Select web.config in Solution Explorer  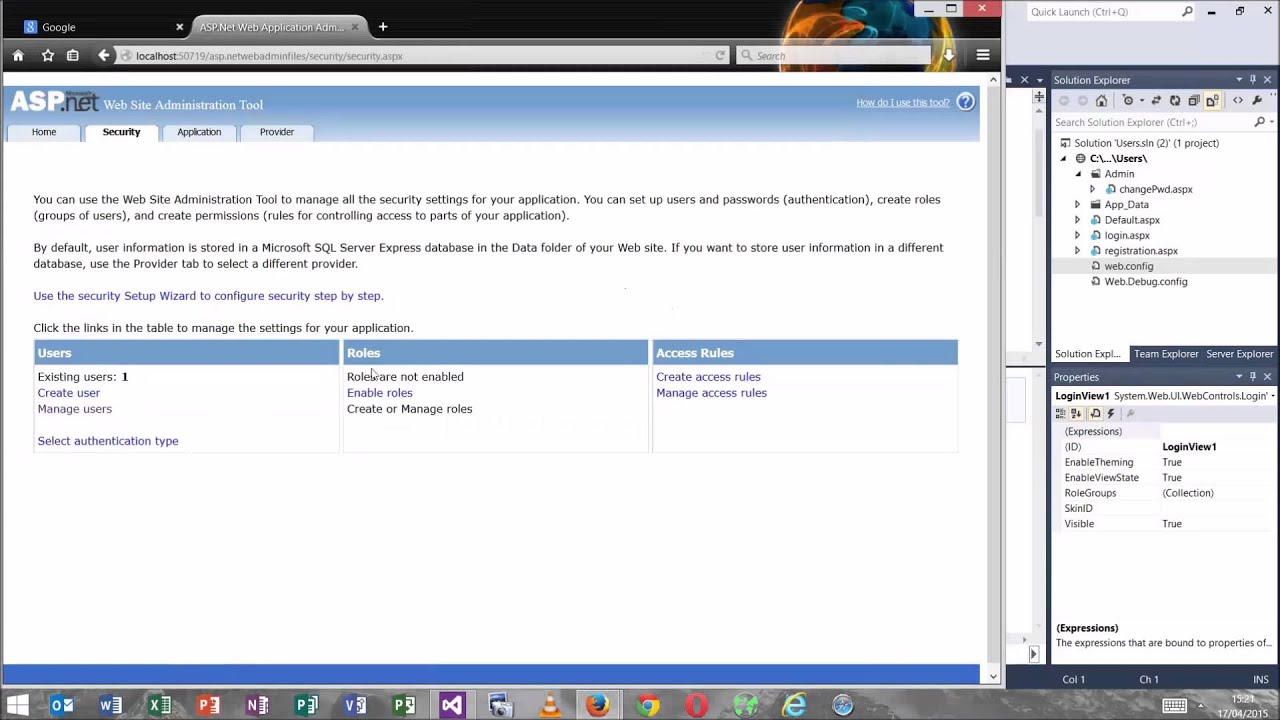(x=1128, y=266)
